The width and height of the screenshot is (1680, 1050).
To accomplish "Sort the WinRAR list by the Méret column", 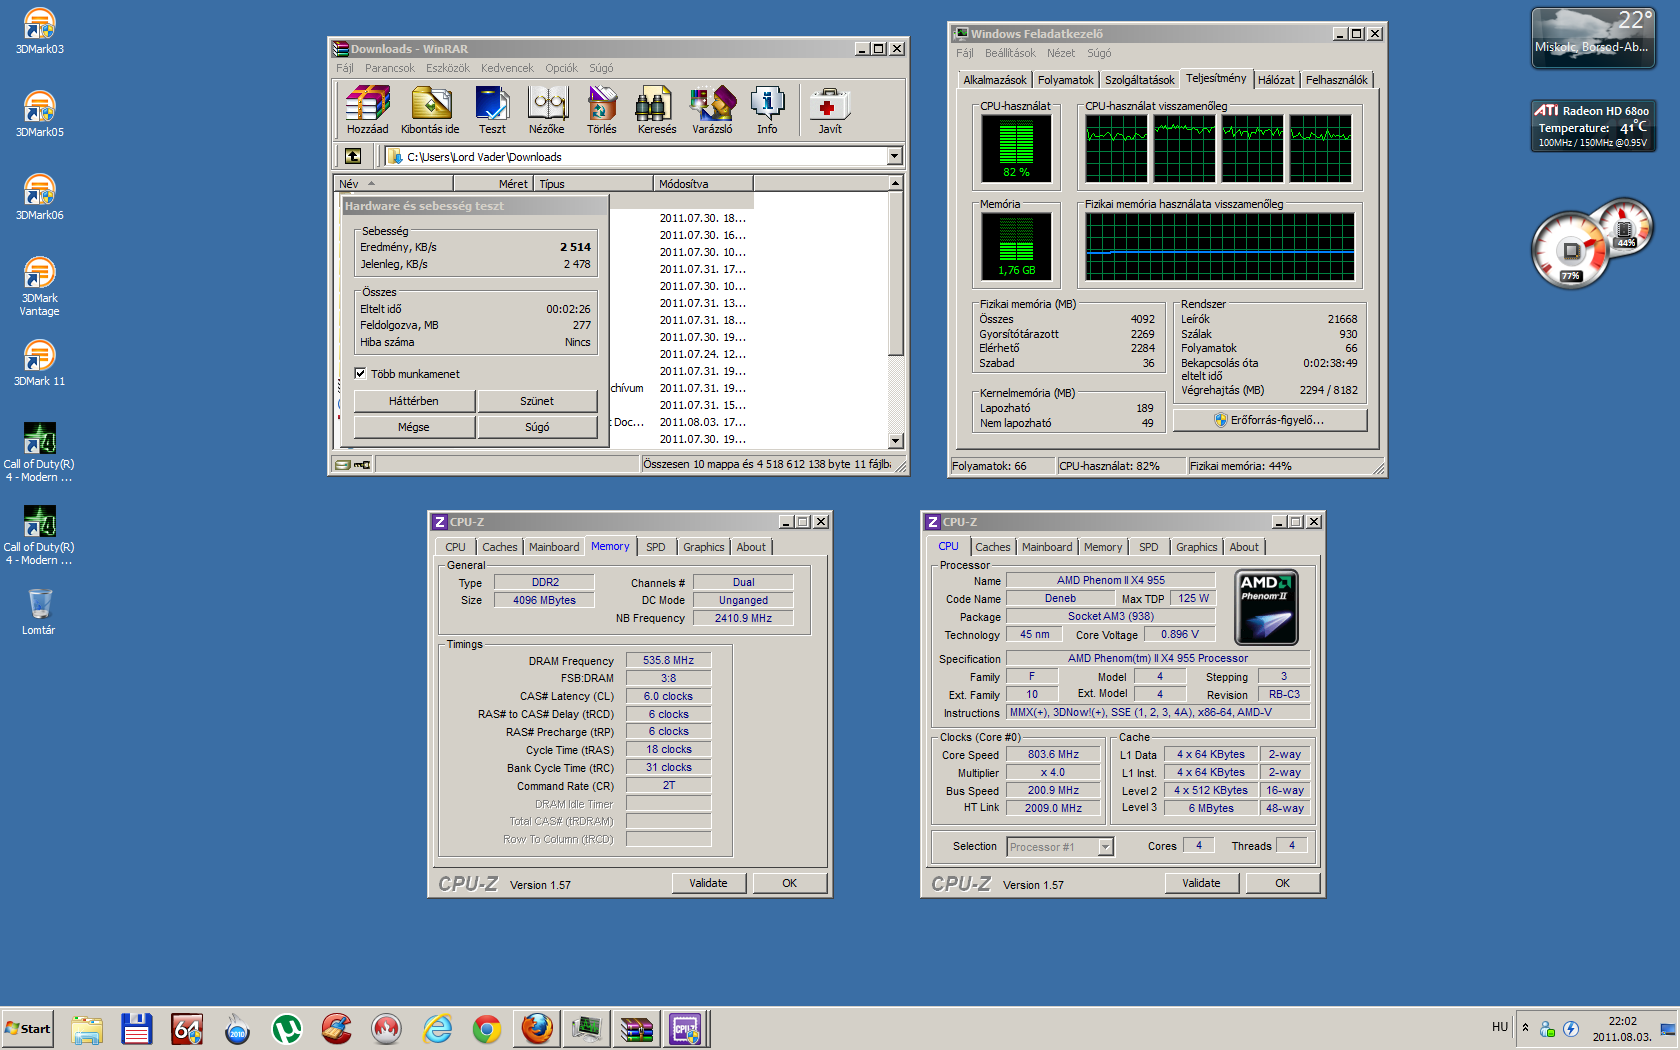I will click(x=493, y=184).
